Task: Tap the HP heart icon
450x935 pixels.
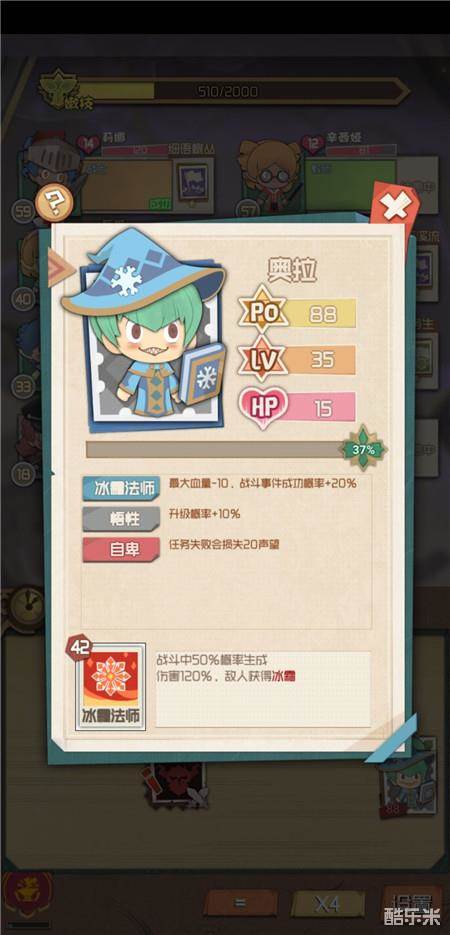Action: pyautogui.click(x=263, y=407)
